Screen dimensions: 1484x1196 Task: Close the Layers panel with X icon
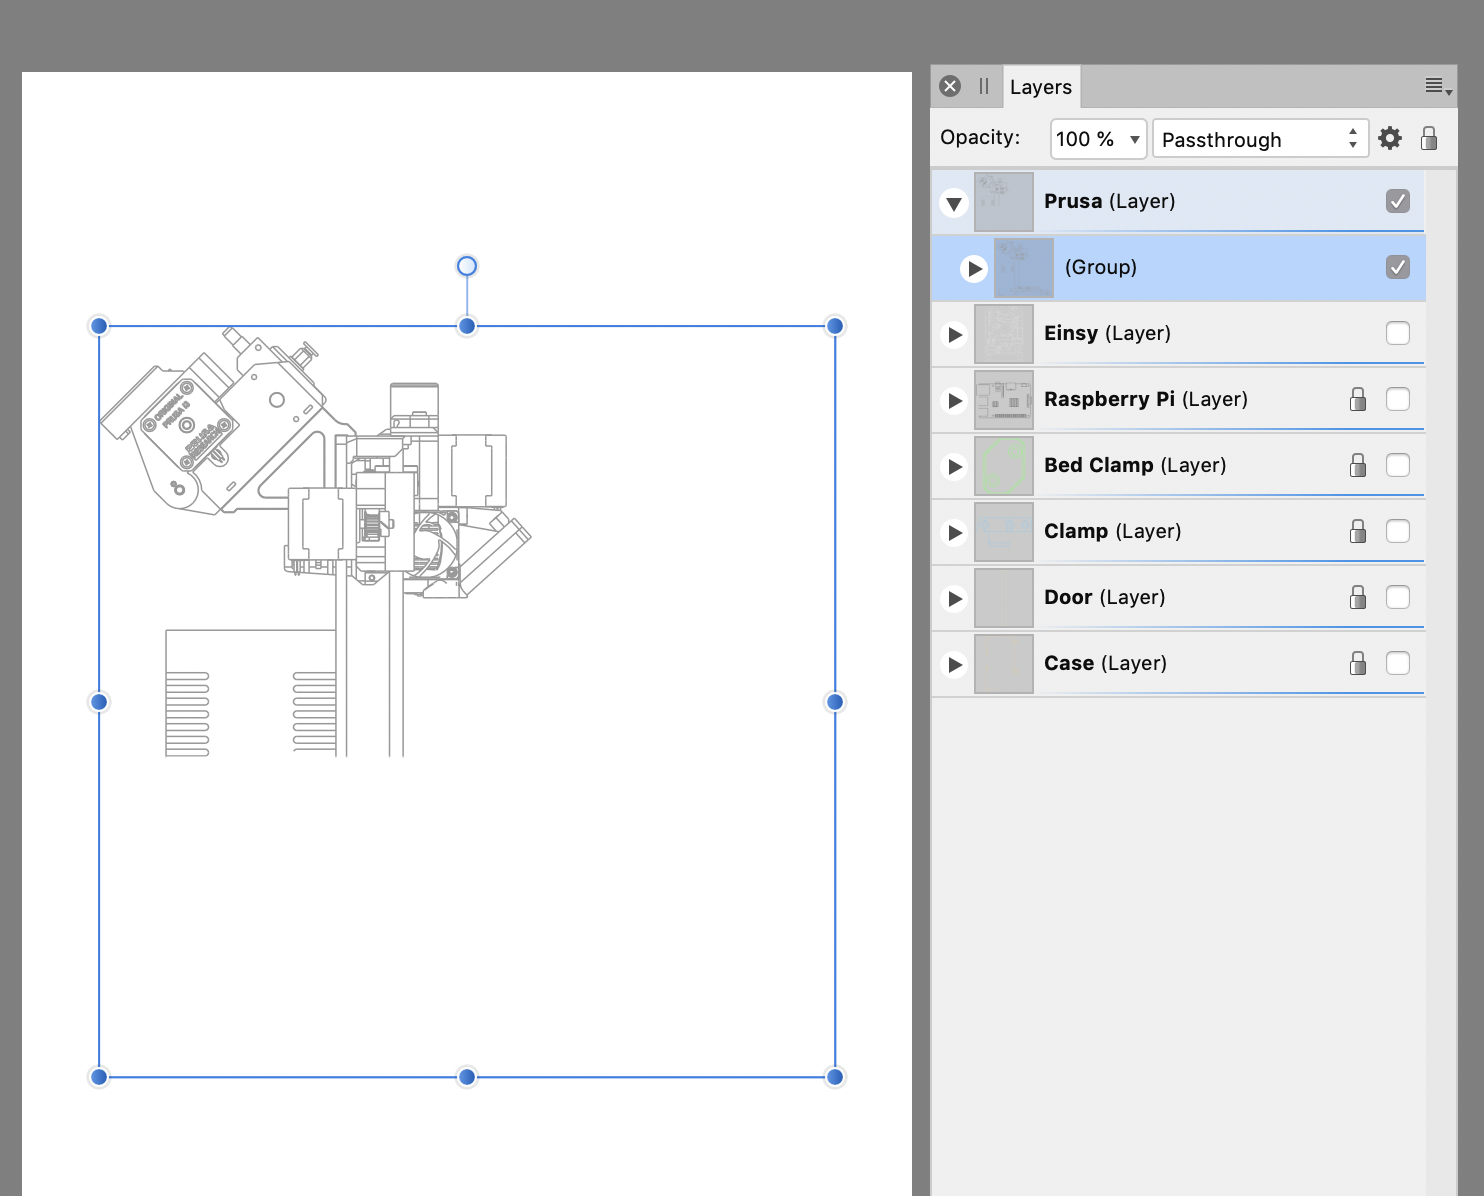[950, 86]
